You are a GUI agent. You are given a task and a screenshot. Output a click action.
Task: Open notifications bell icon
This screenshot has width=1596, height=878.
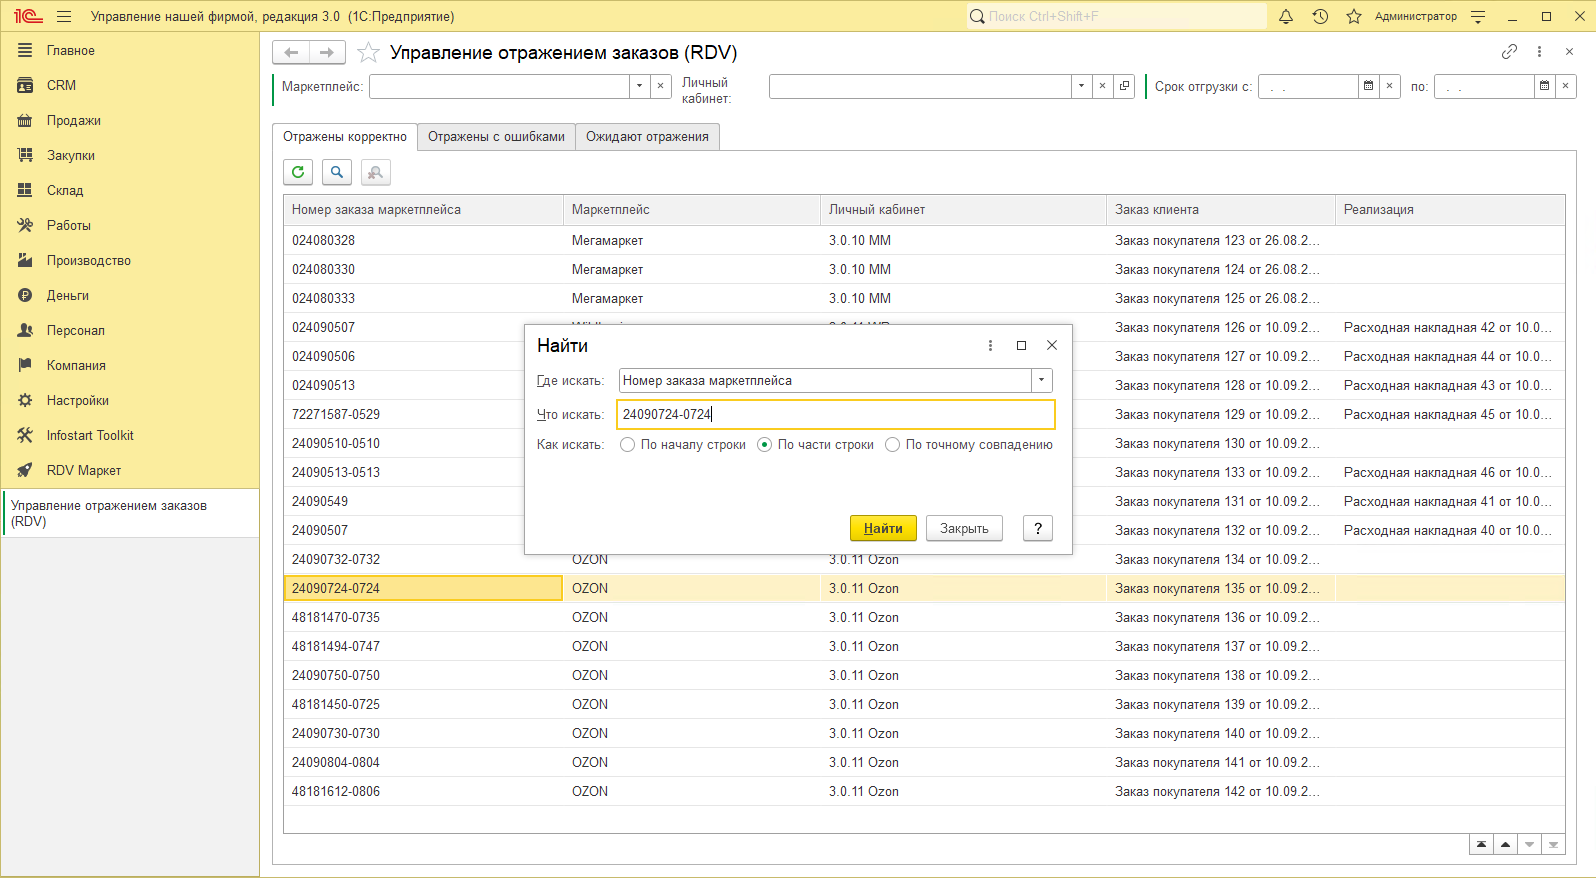1286,17
